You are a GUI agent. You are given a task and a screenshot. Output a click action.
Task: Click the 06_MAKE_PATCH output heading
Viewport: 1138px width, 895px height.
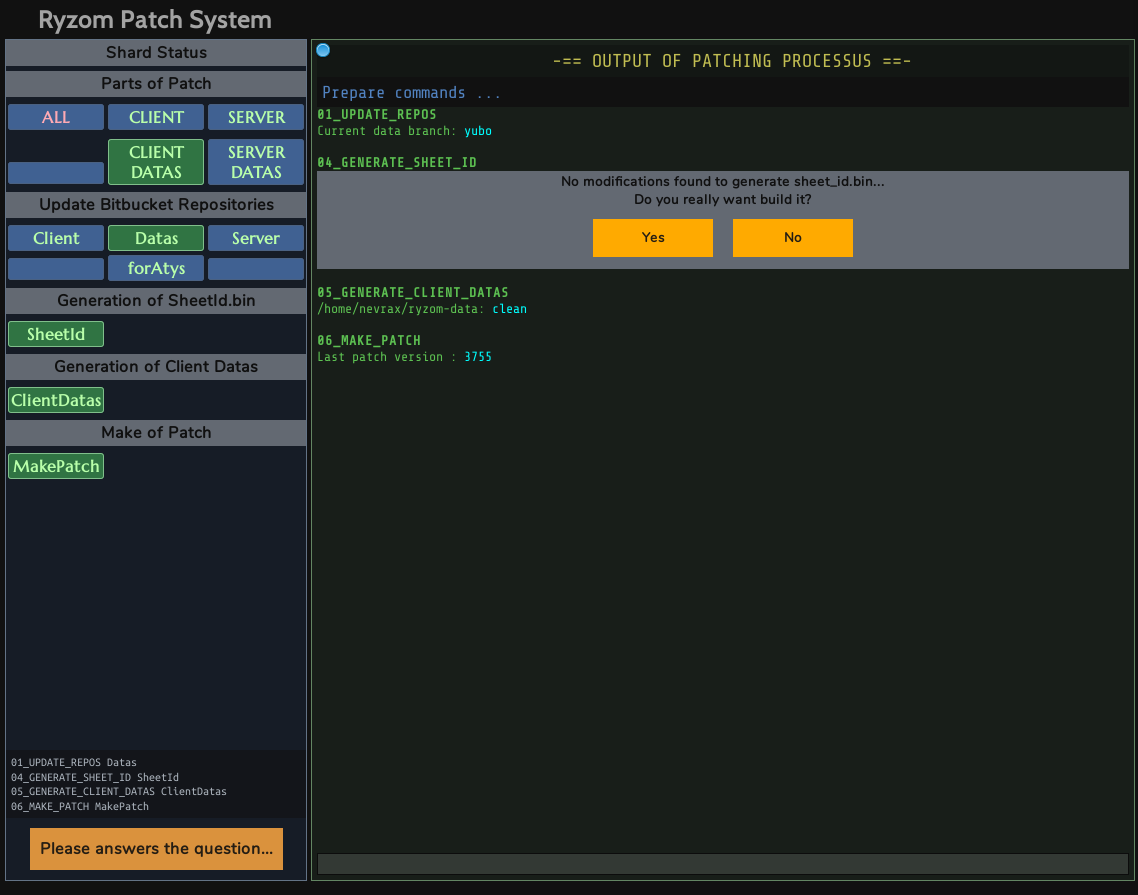pyautogui.click(x=369, y=340)
